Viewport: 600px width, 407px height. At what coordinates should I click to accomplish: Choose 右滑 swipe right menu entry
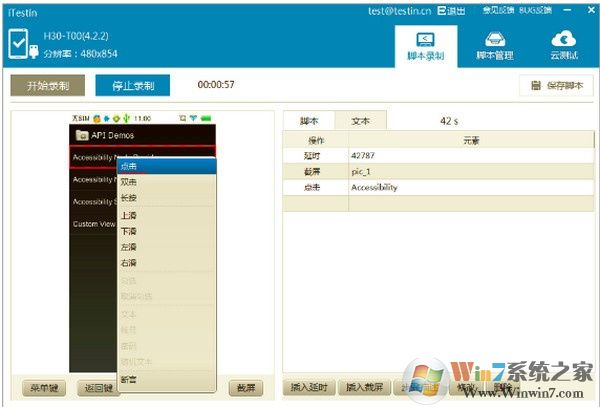(x=167, y=263)
